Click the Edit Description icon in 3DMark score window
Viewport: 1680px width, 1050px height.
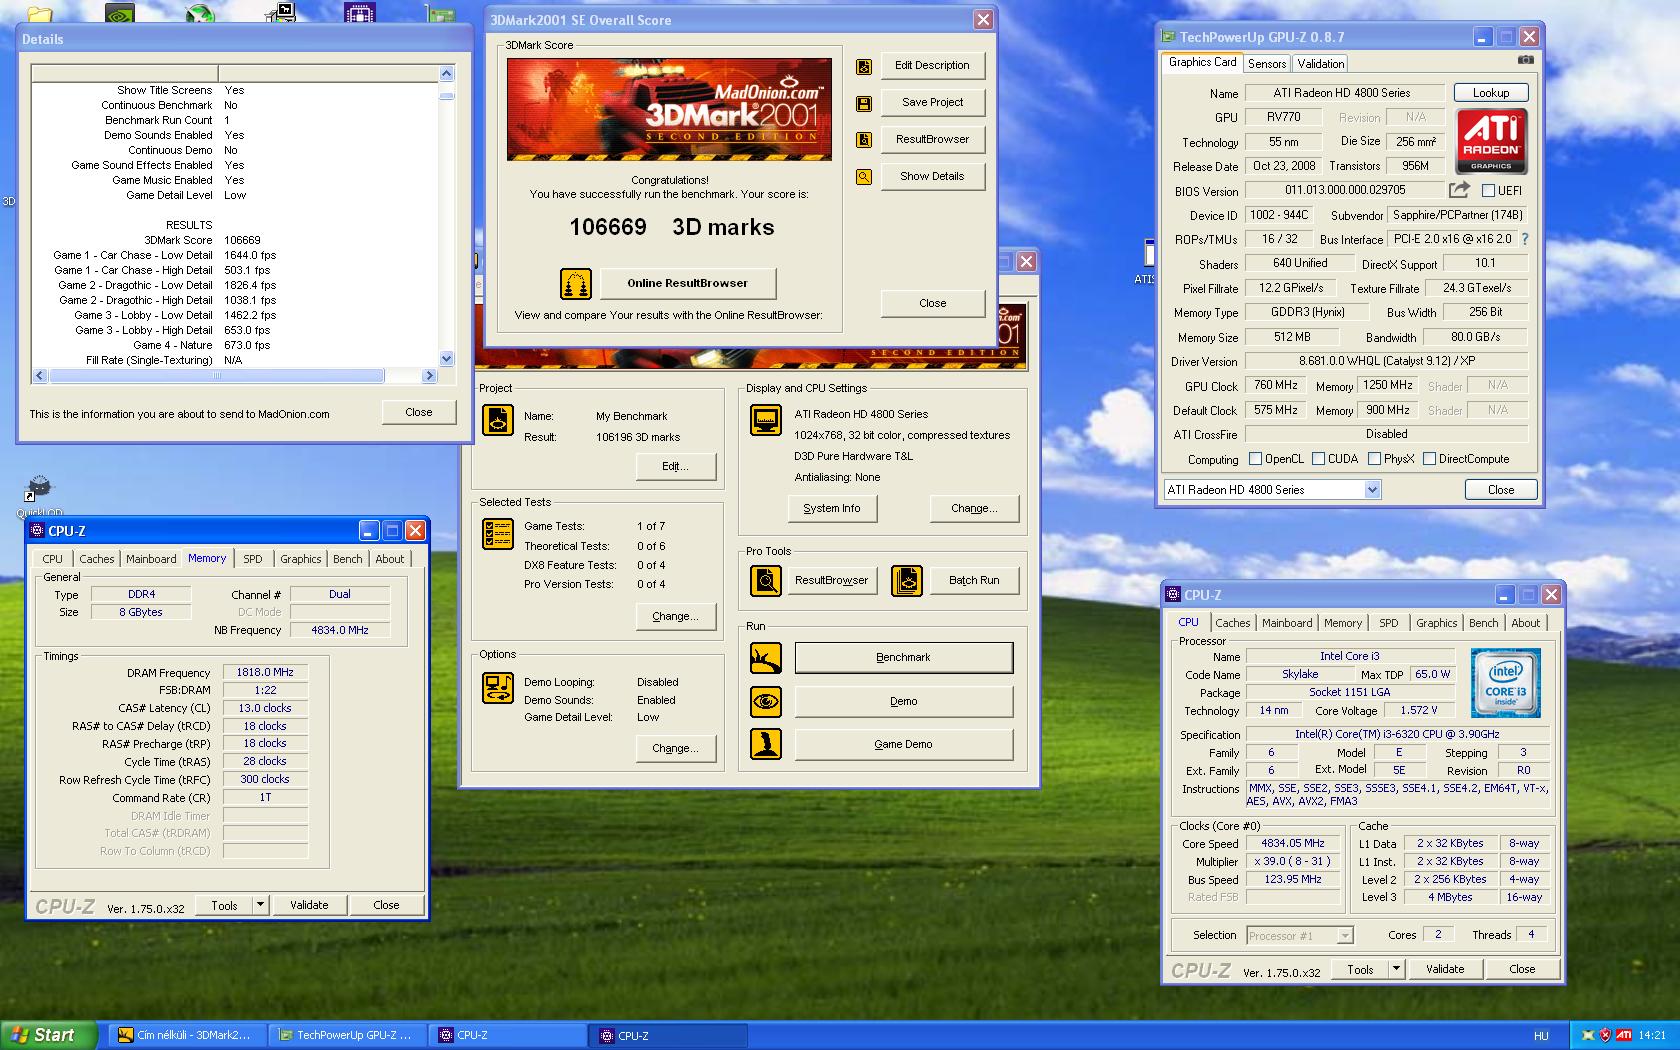(x=864, y=67)
